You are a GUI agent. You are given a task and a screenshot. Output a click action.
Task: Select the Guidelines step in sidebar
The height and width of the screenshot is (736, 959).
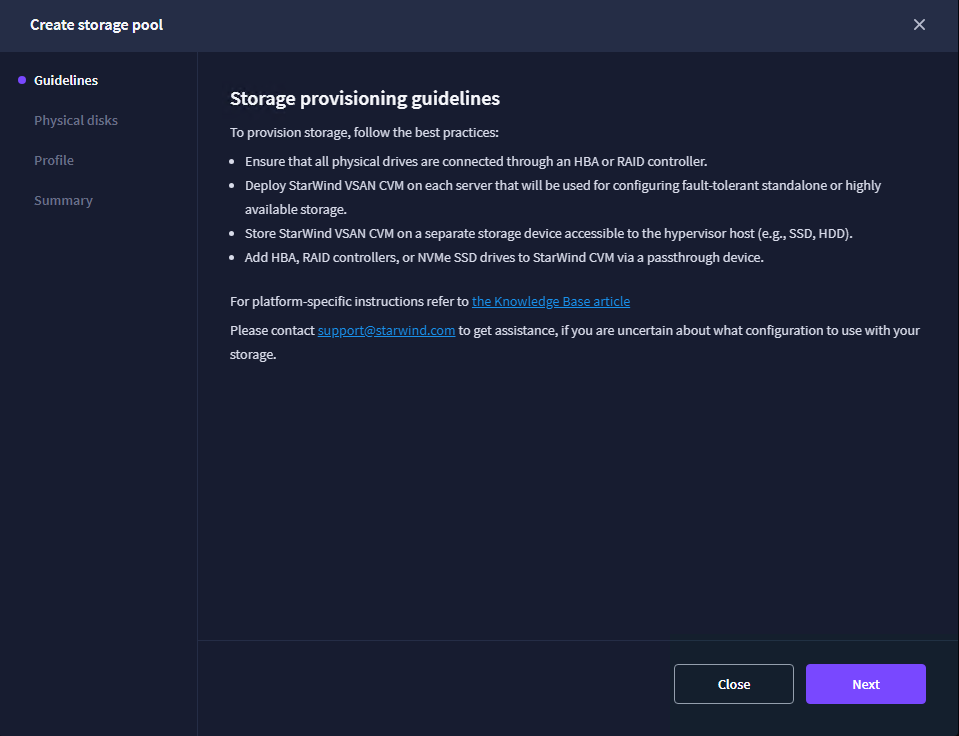coord(65,80)
